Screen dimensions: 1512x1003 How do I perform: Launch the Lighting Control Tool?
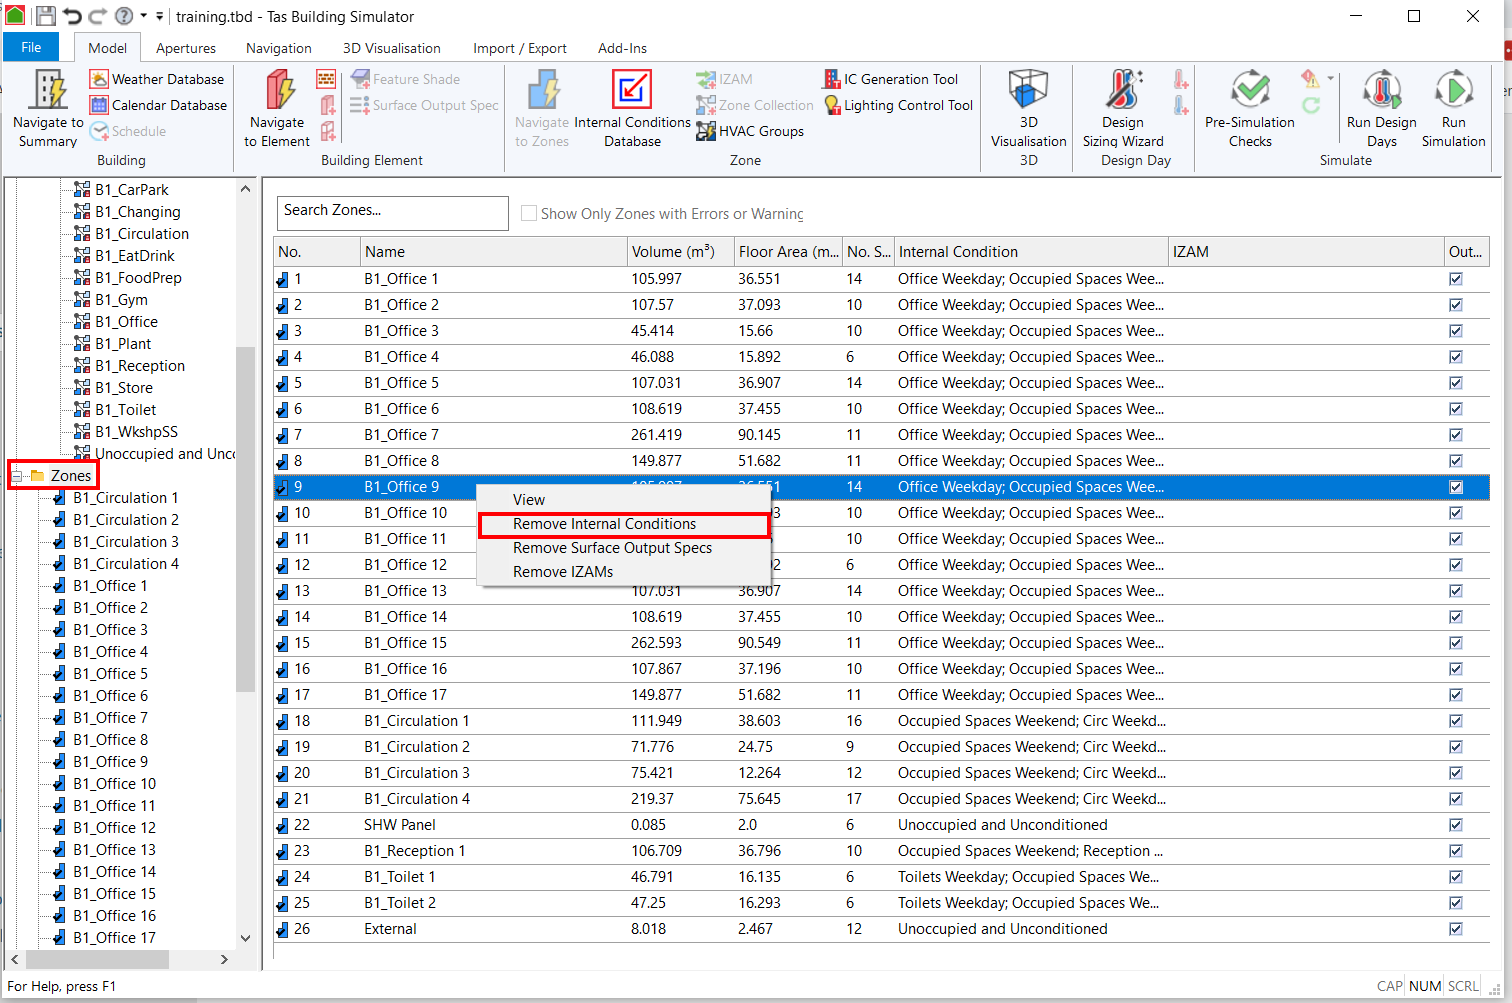point(898,105)
